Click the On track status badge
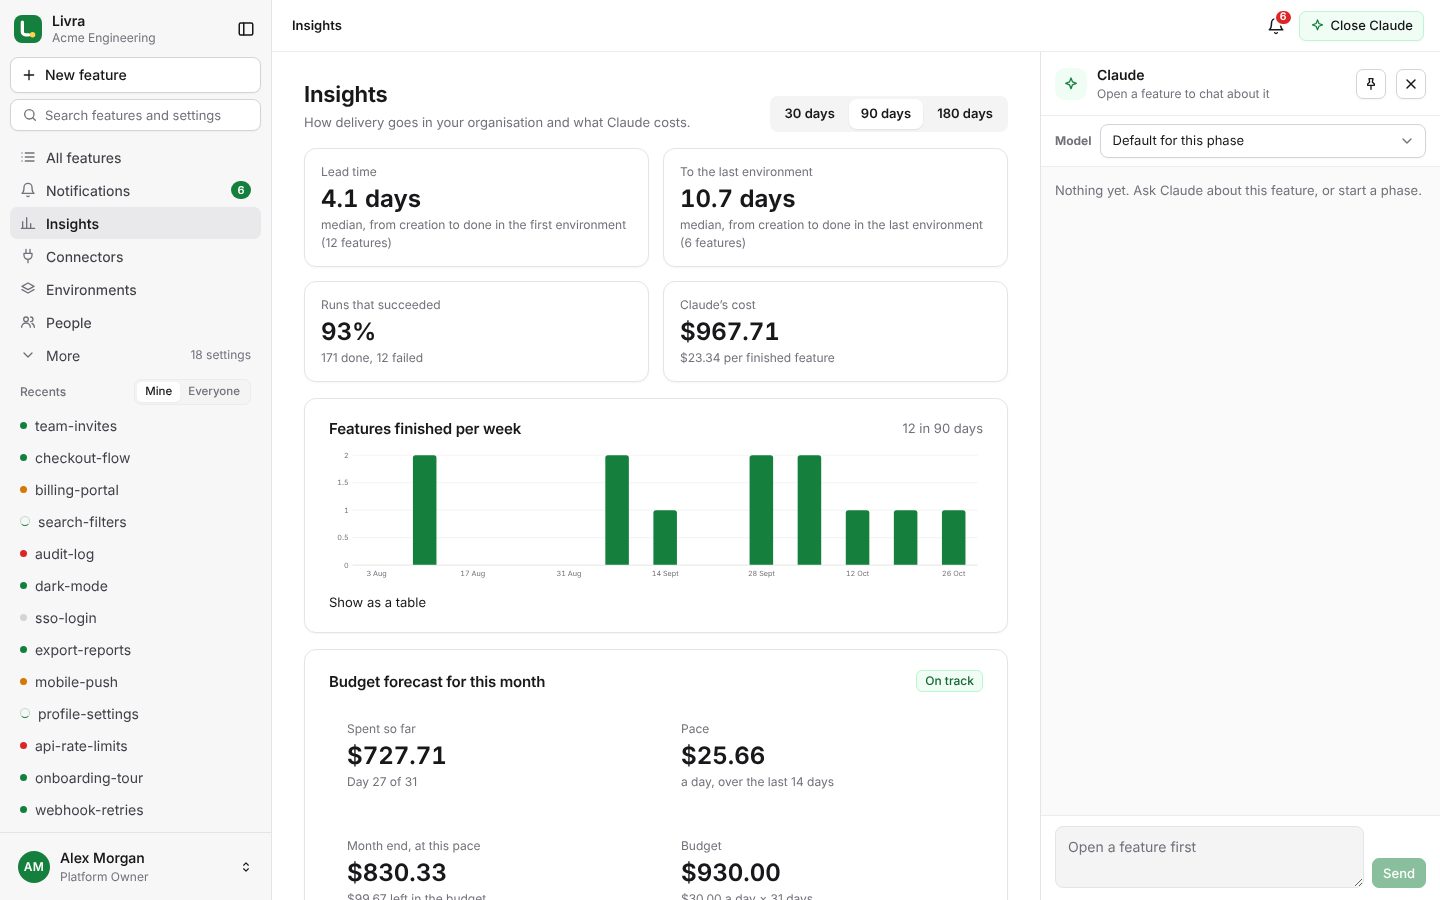This screenshot has height=900, width=1440. pyautogui.click(x=949, y=681)
